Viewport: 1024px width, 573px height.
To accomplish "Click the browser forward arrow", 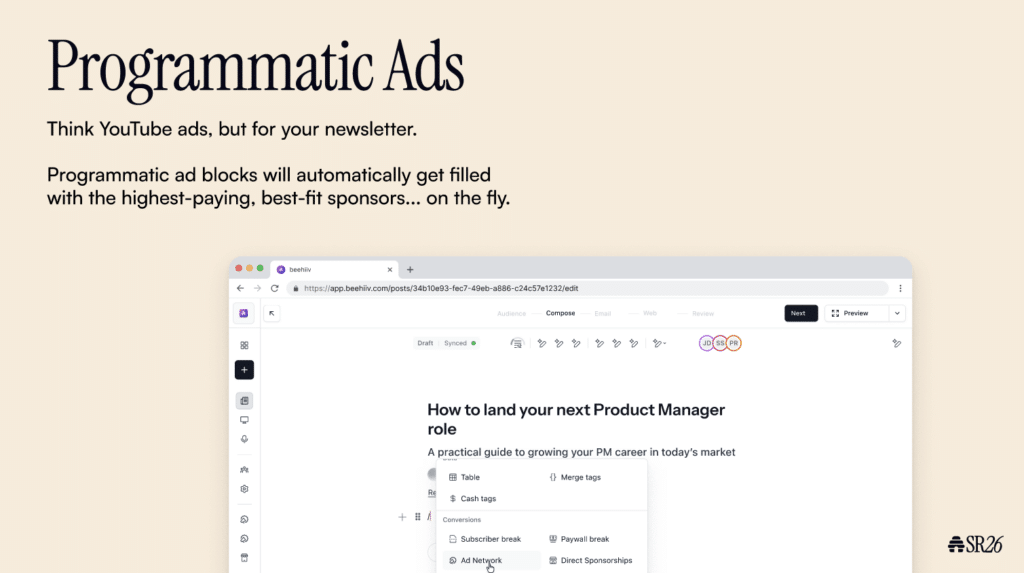I will 257,288.
